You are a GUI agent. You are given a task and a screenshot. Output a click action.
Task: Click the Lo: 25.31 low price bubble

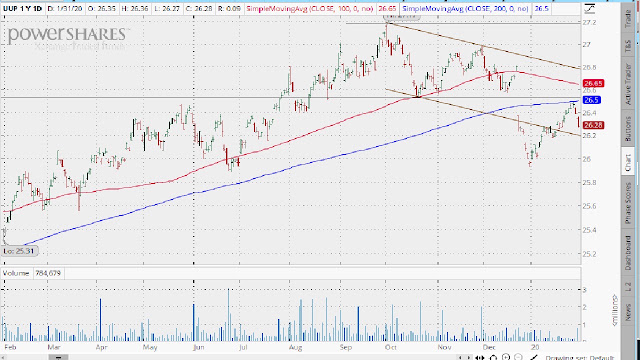[x=19, y=251]
